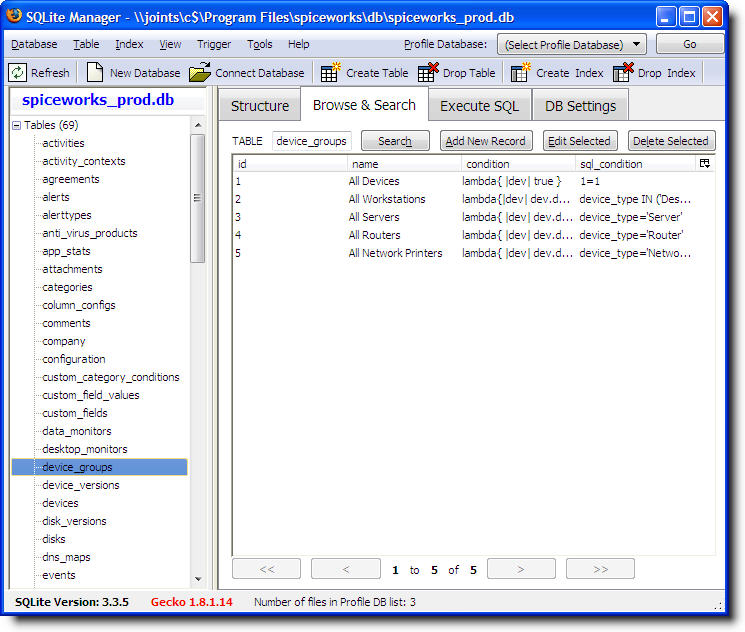The width and height of the screenshot is (745, 632).
Task: Select the All Routers row
Action: (474, 235)
